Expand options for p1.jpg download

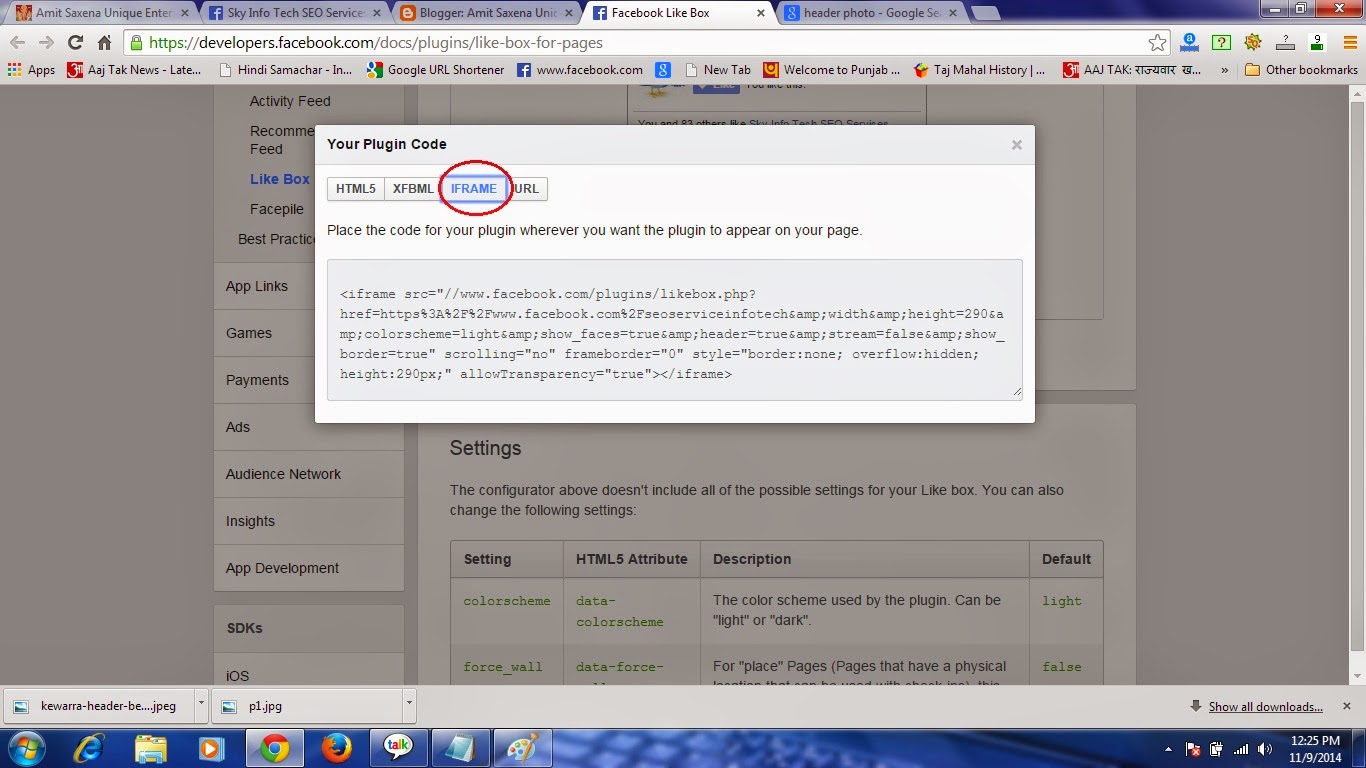coord(408,705)
